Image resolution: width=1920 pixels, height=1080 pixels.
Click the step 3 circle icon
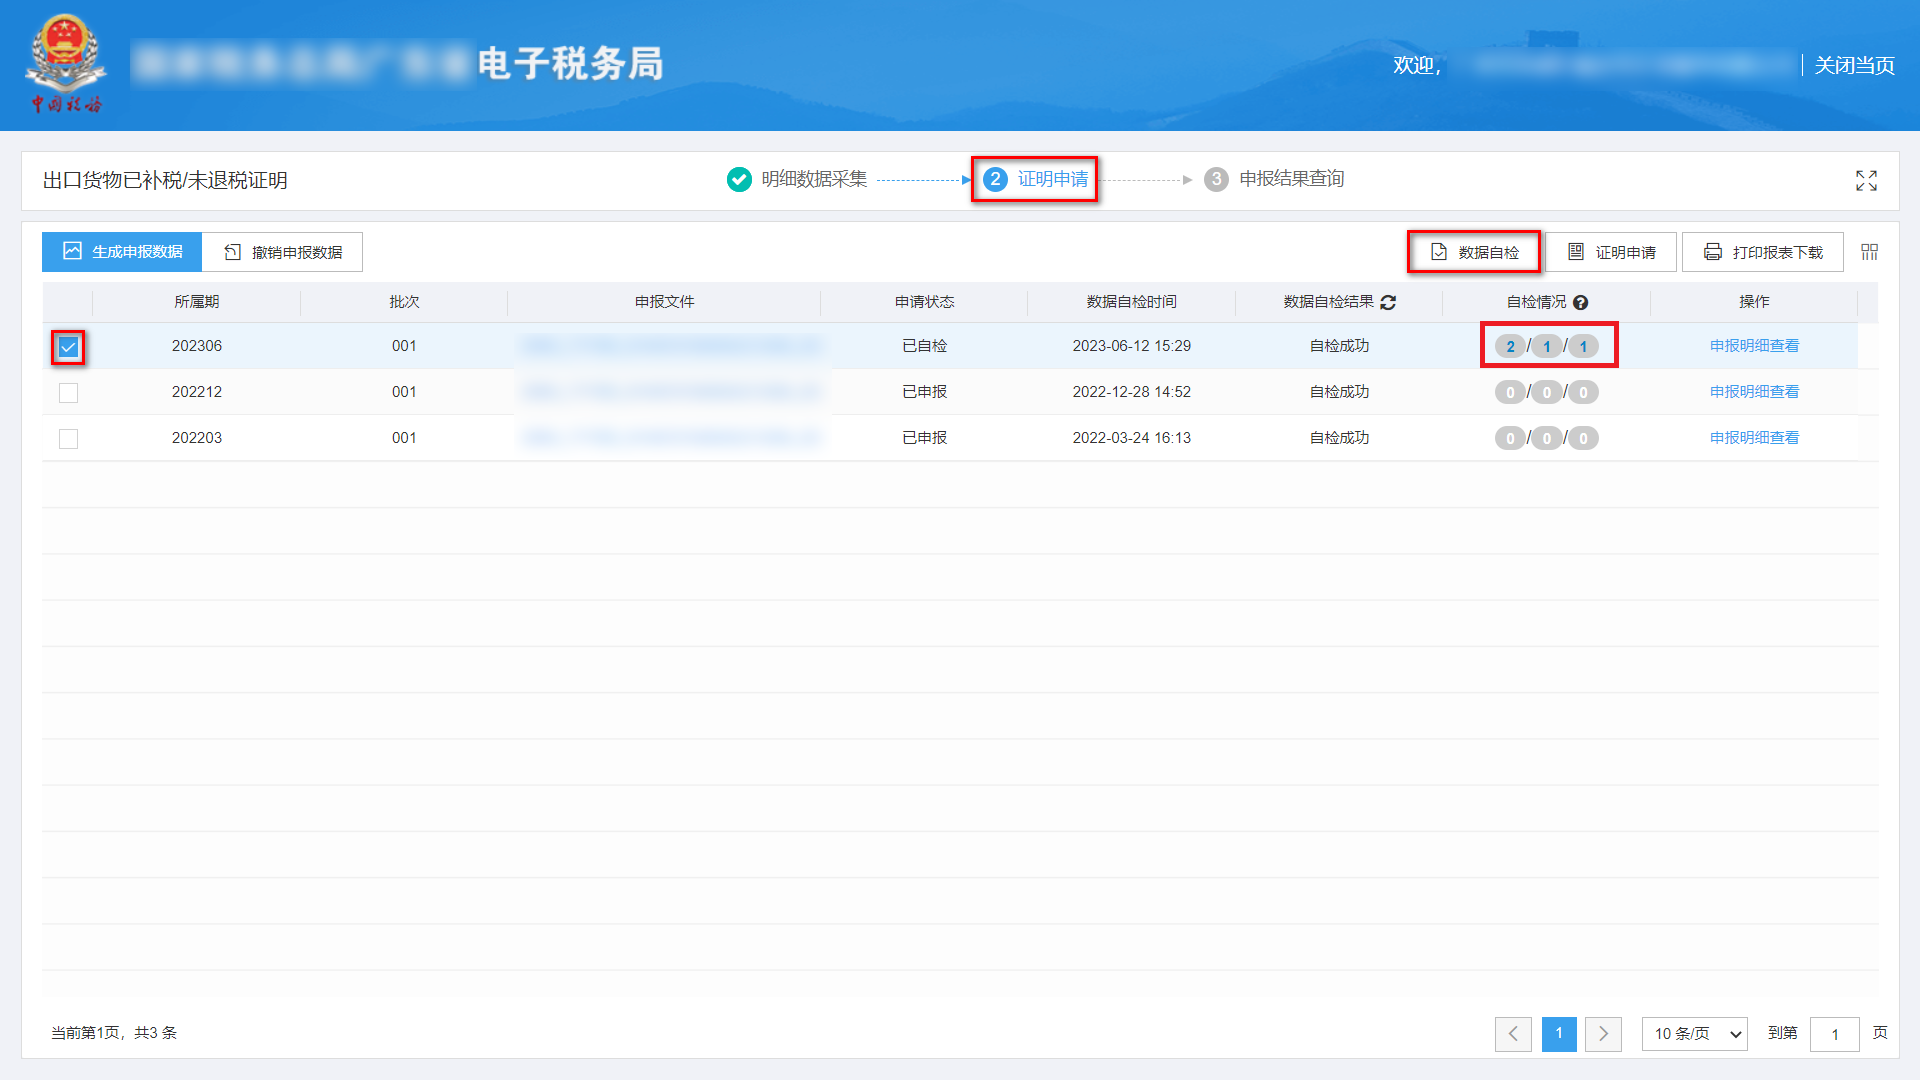tap(1216, 179)
